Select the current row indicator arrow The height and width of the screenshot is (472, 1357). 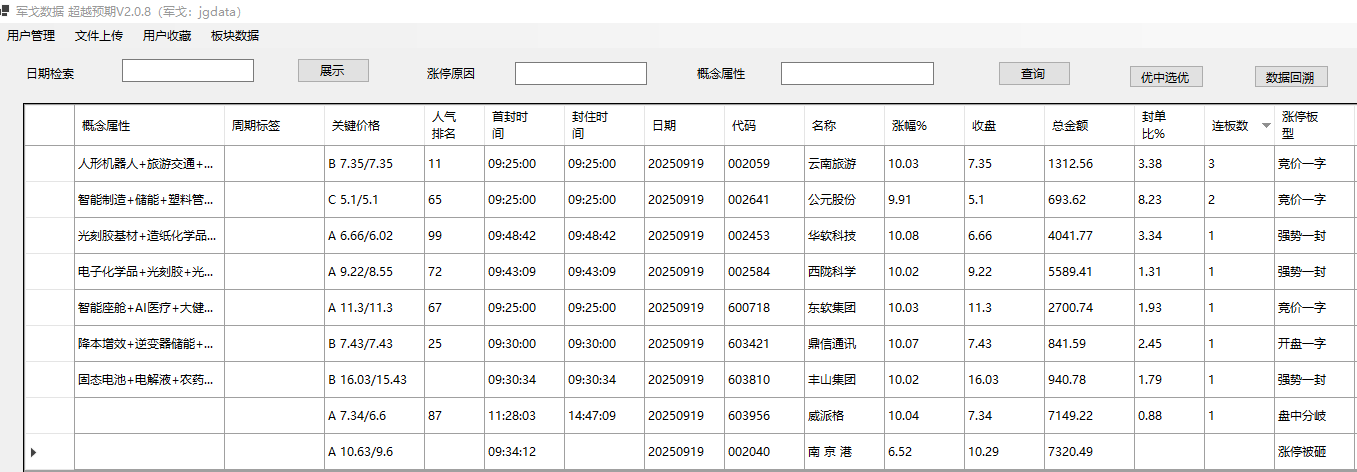[34, 452]
